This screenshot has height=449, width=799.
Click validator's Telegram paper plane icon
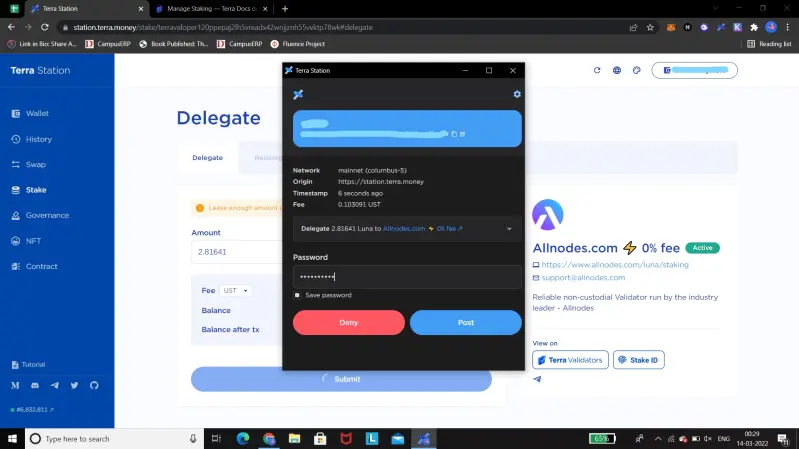coord(537,379)
